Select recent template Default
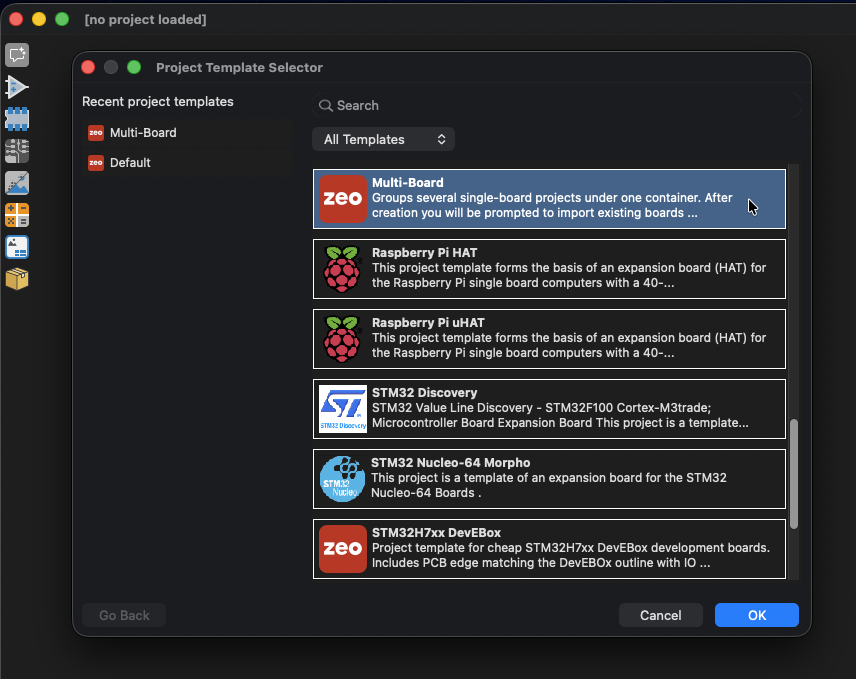The height and width of the screenshot is (679, 856). pos(187,163)
